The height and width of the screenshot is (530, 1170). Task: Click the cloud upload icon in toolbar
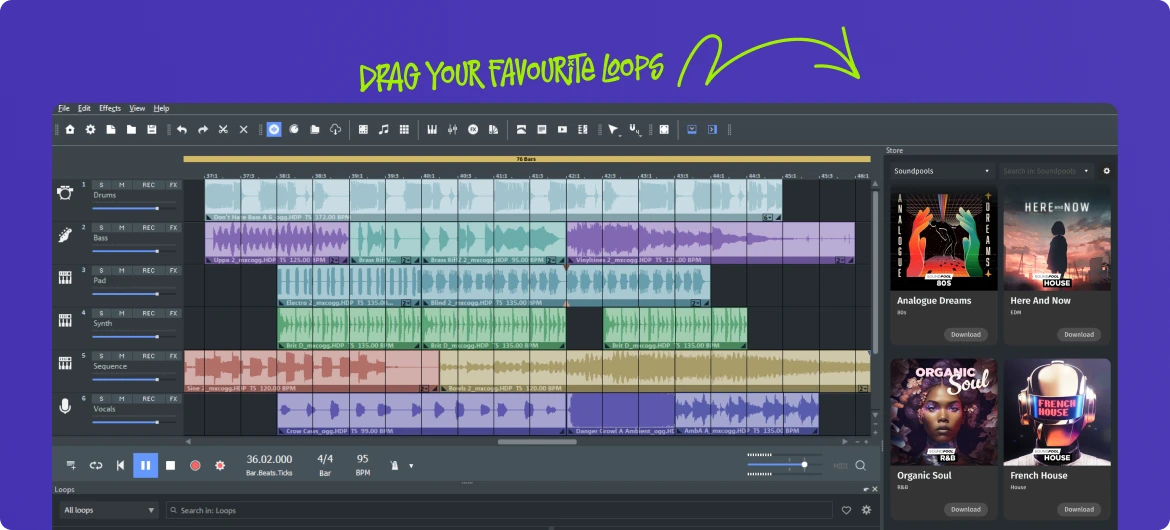coord(335,130)
